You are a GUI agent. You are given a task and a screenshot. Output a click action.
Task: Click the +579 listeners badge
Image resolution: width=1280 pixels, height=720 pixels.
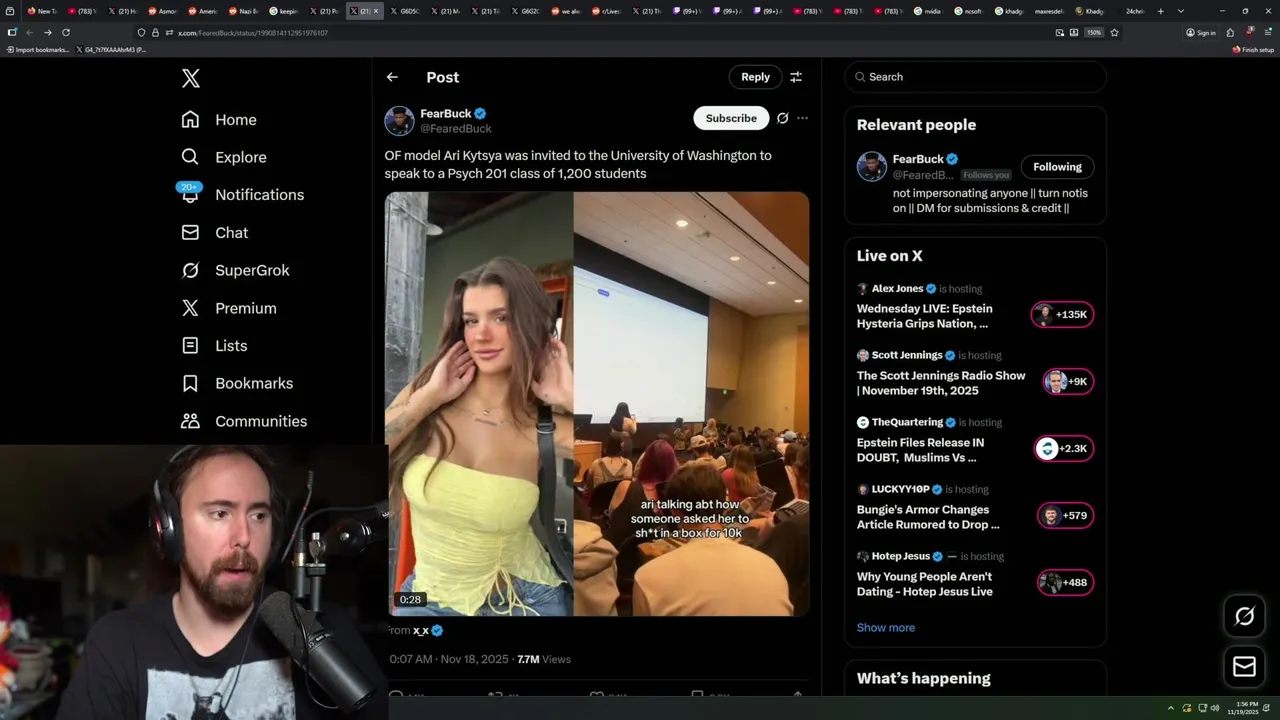point(1065,515)
